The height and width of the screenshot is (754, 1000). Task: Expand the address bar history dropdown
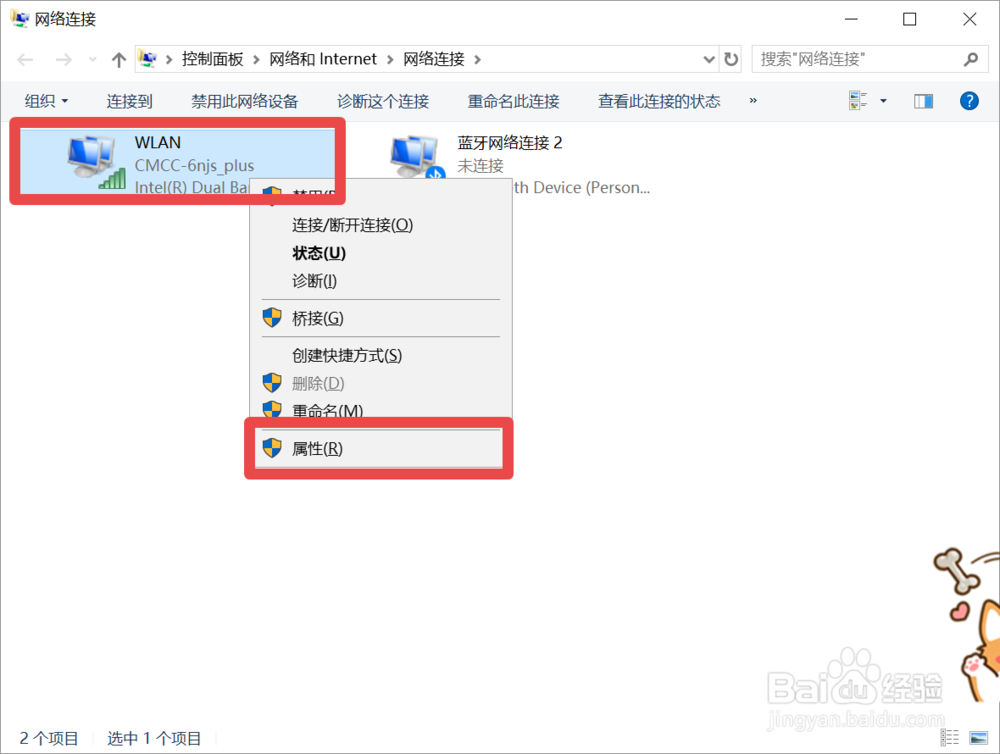(709, 59)
